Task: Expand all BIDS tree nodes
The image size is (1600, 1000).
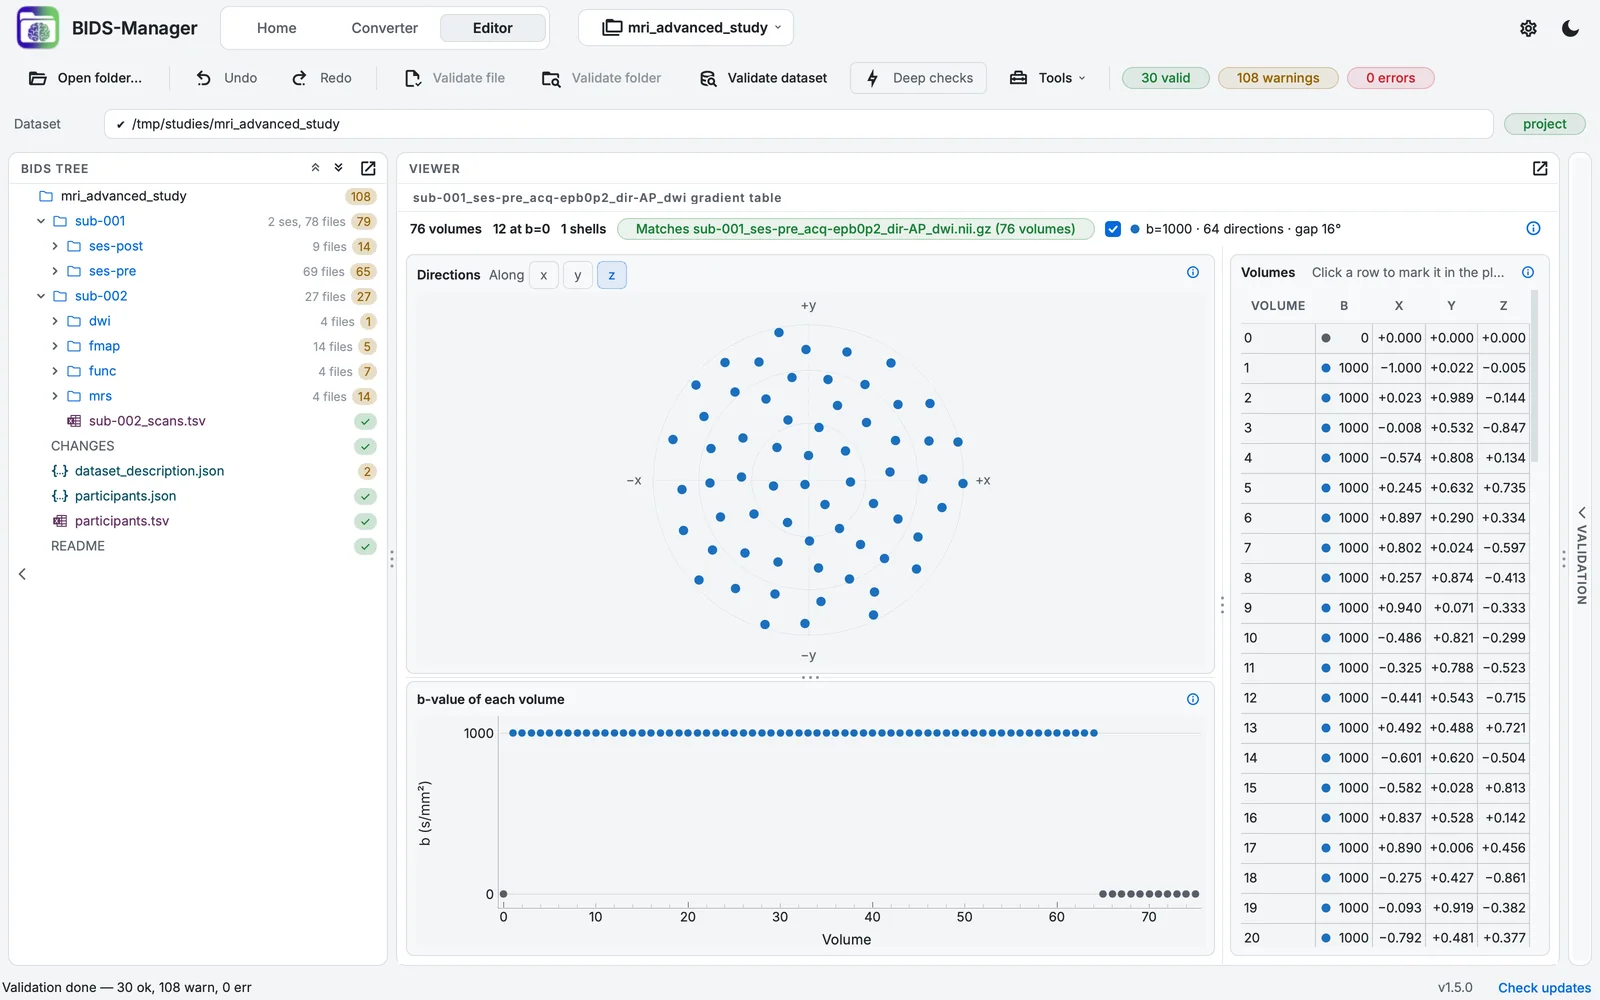Action: click(339, 168)
